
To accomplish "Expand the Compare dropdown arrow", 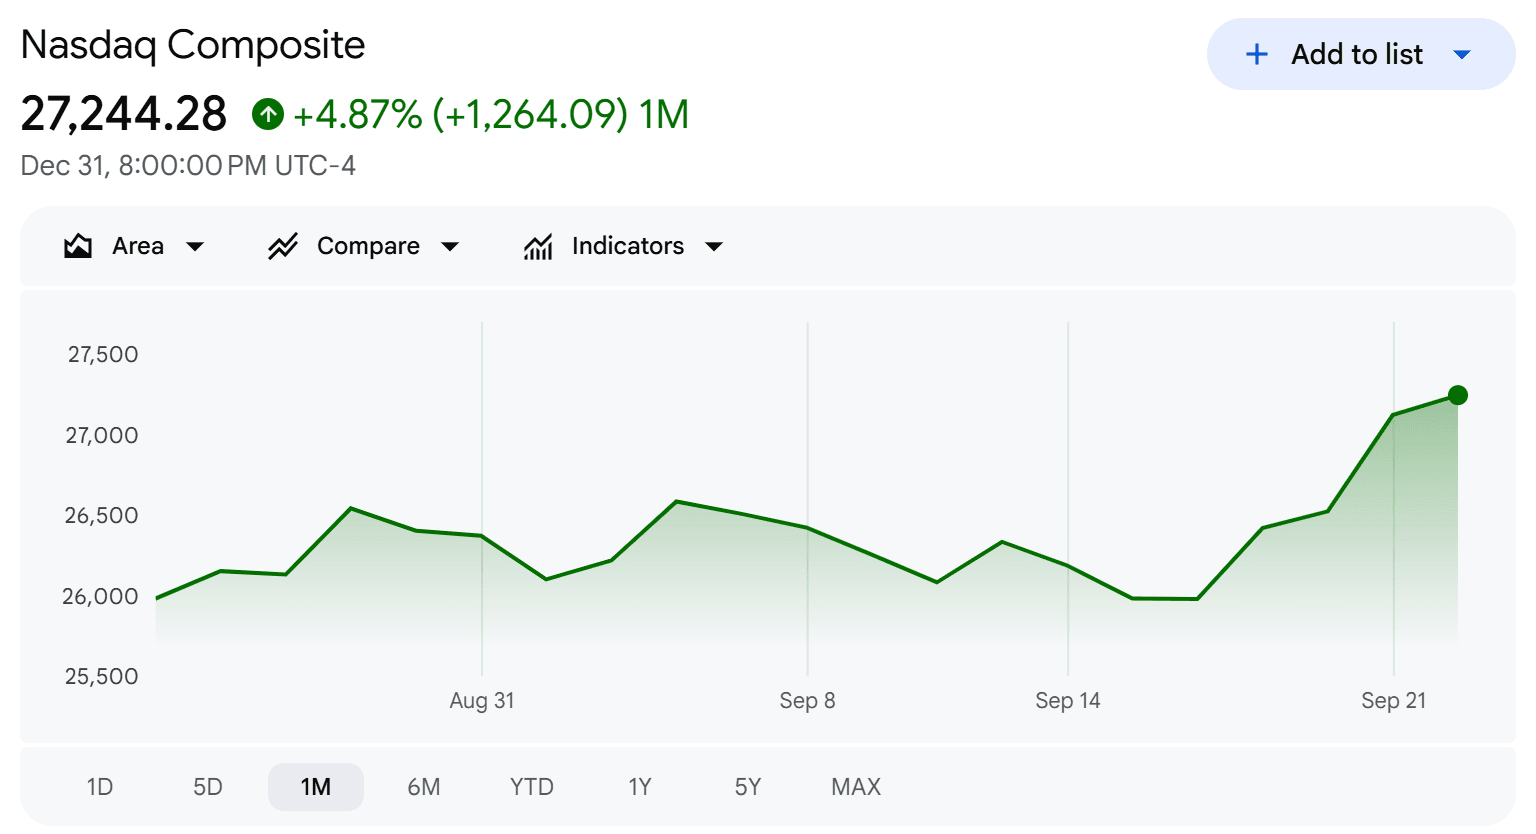I will (x=450, y=247).
